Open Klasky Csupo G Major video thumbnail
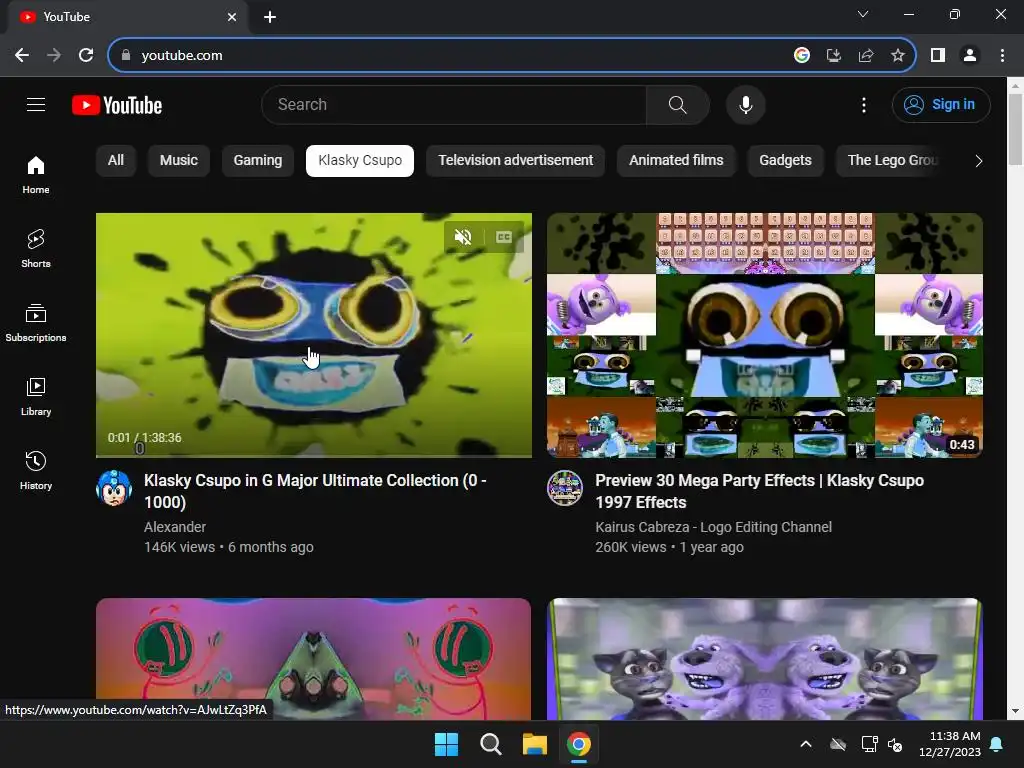This screenshot has height=768, width=1024. (313, 335)
